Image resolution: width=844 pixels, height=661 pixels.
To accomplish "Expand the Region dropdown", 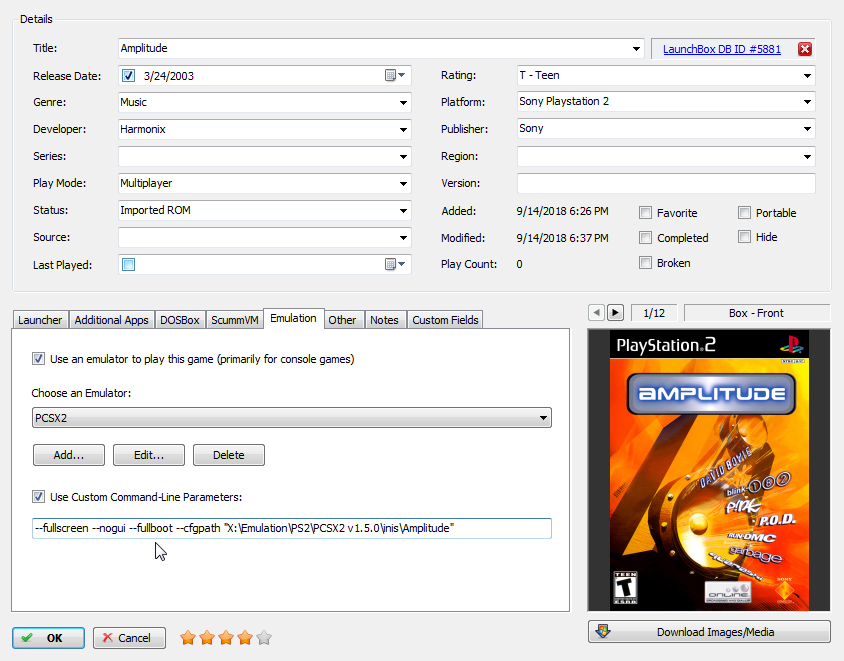I will (x=807, y=157).
